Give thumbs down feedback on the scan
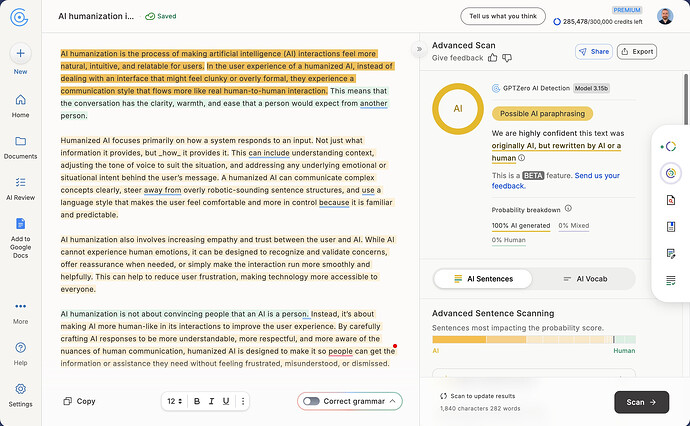The width and height of the screenshot is (690, 426). (x=507, y=58)
